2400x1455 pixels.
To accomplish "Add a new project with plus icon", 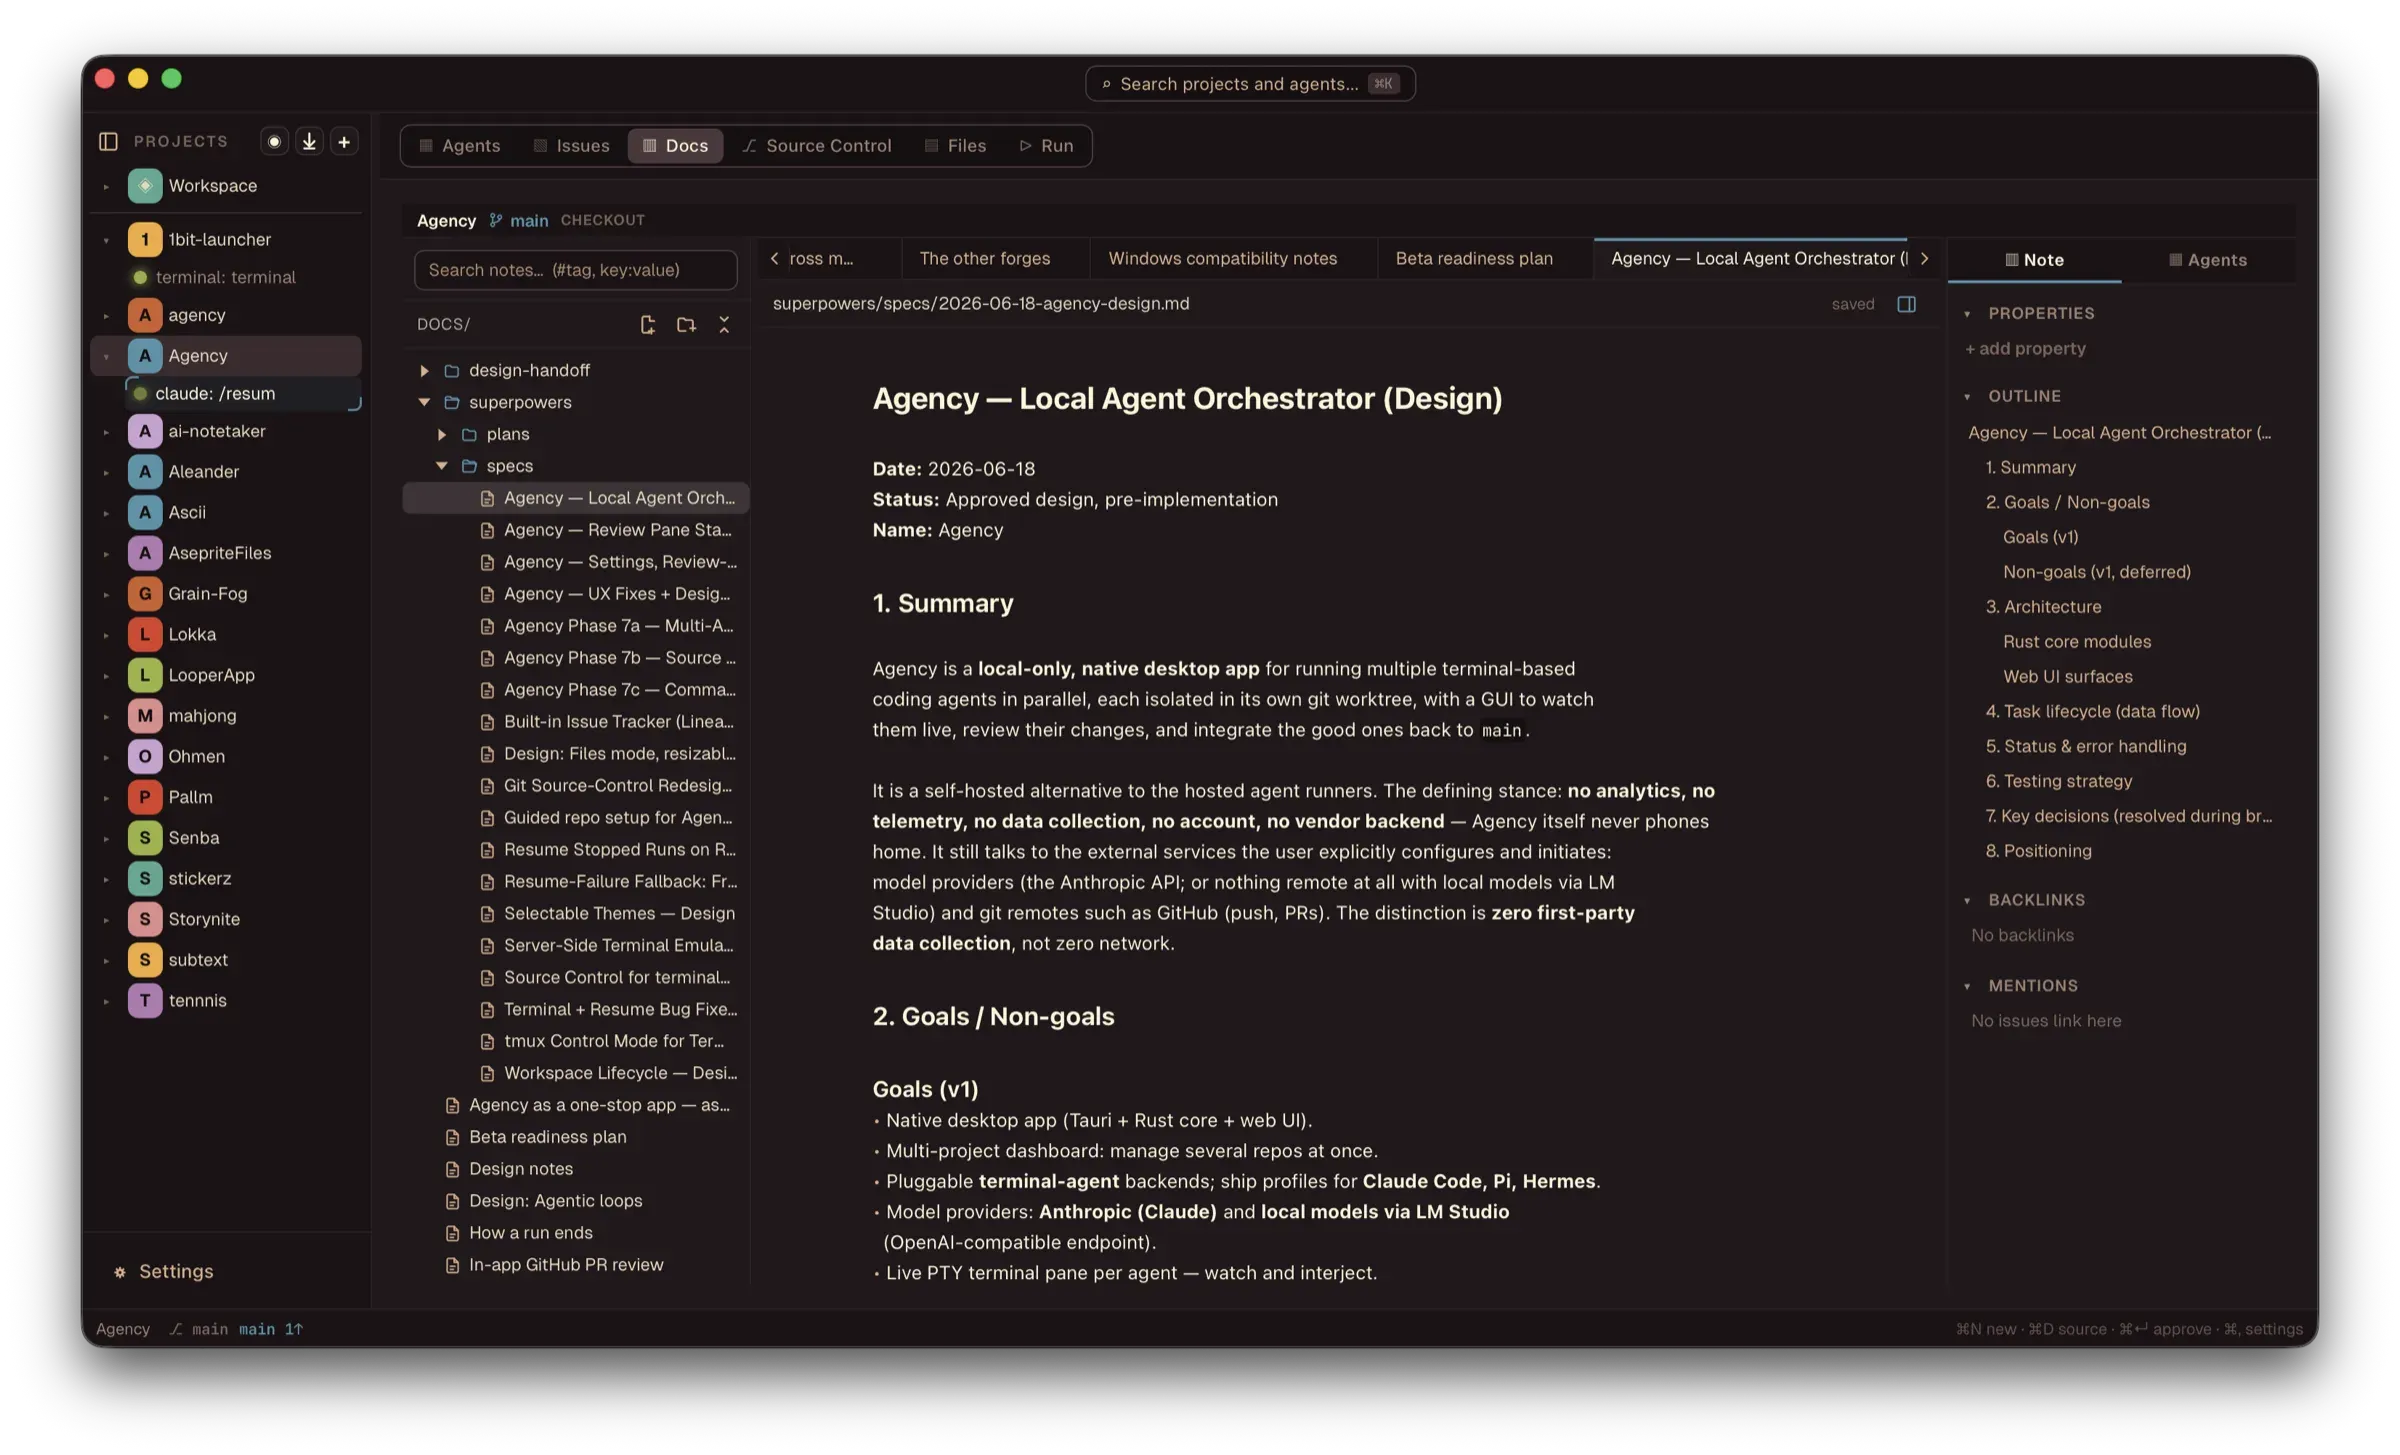I will click(344, 141).
